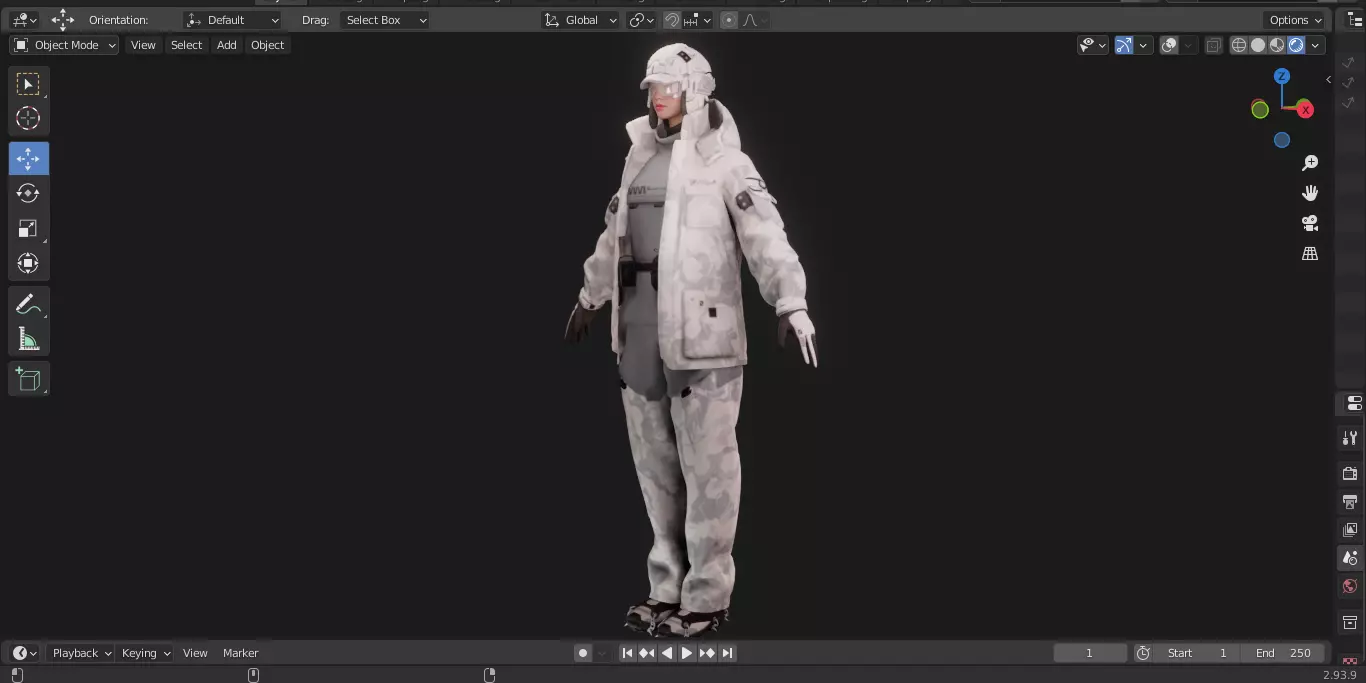Toggle proportional editing
Image resolution: width=1366 pixels, height=683 pixels.
(x=729, y=20)
